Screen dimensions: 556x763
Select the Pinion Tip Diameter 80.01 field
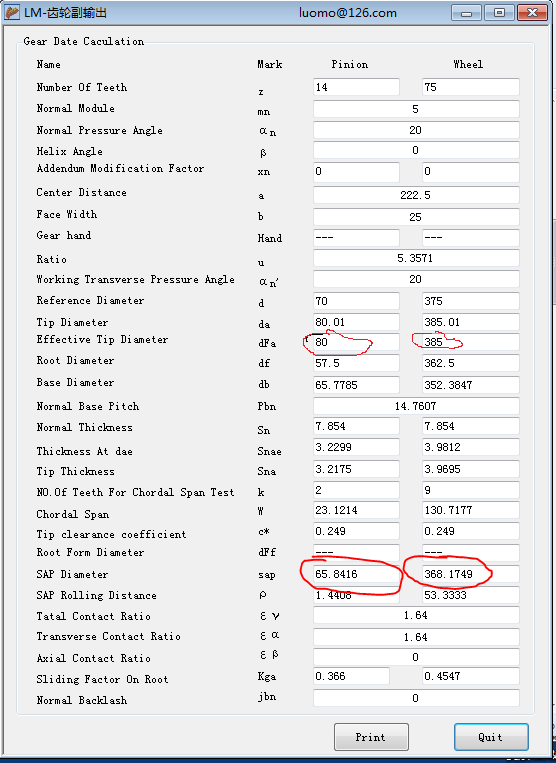pos(356,322)
